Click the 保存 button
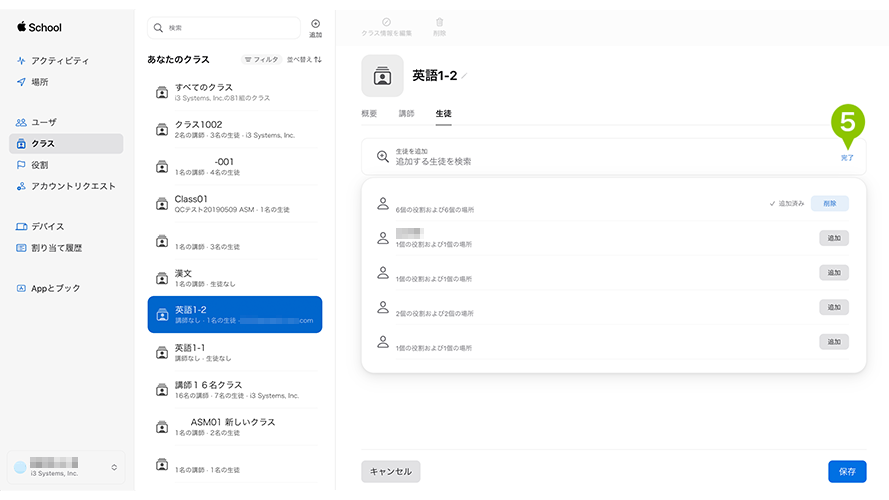 click(847, 472)
